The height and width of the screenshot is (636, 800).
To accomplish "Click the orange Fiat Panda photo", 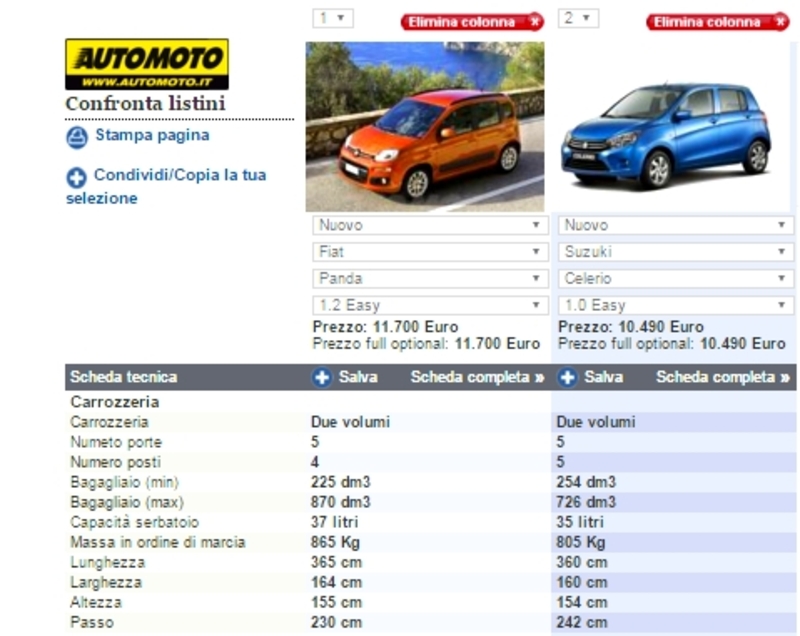I will click(425, 126).
